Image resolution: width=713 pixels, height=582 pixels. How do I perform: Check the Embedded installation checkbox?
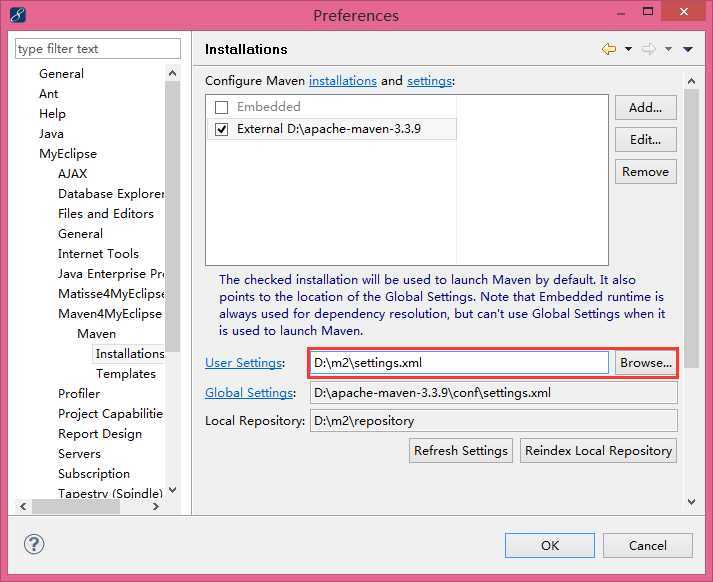(221, 107)
